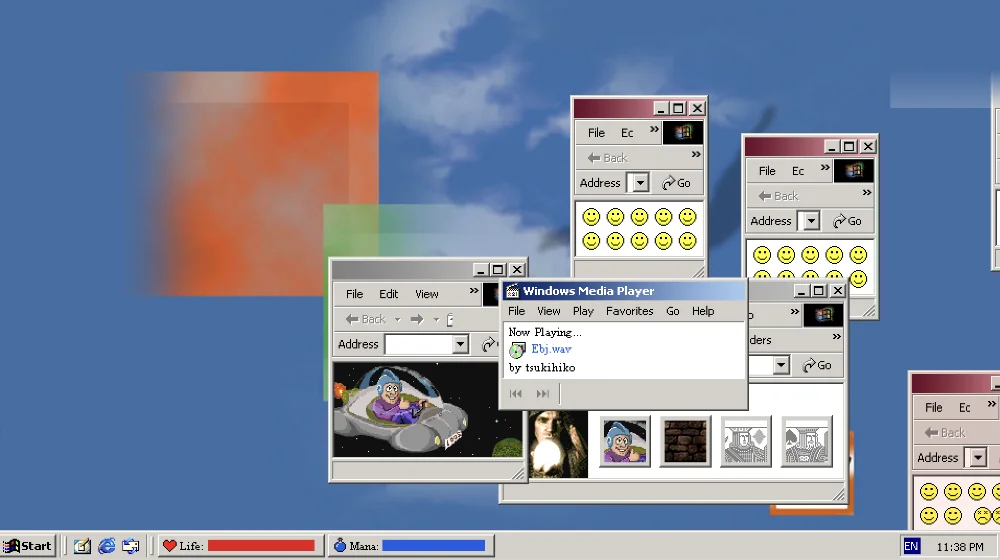Click Windows logo in upper right smiley window
Image resolution: width=1000 pixels, height=559 pixels.
point(854,170)
